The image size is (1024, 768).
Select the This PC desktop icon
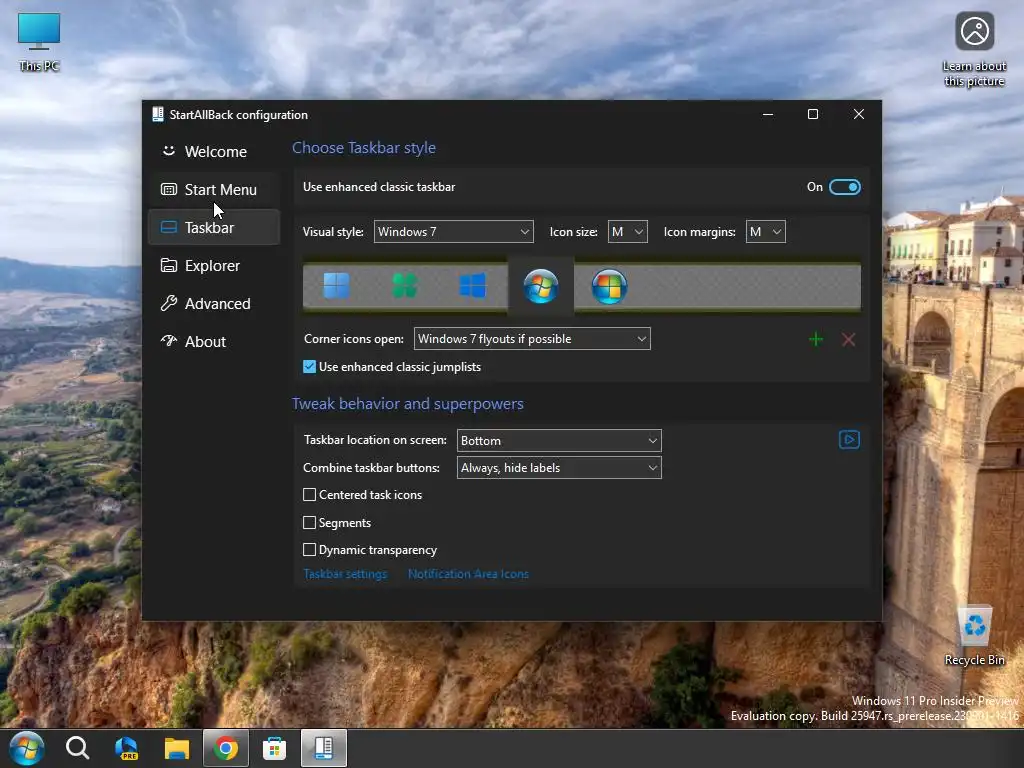[x=39, y=42]
